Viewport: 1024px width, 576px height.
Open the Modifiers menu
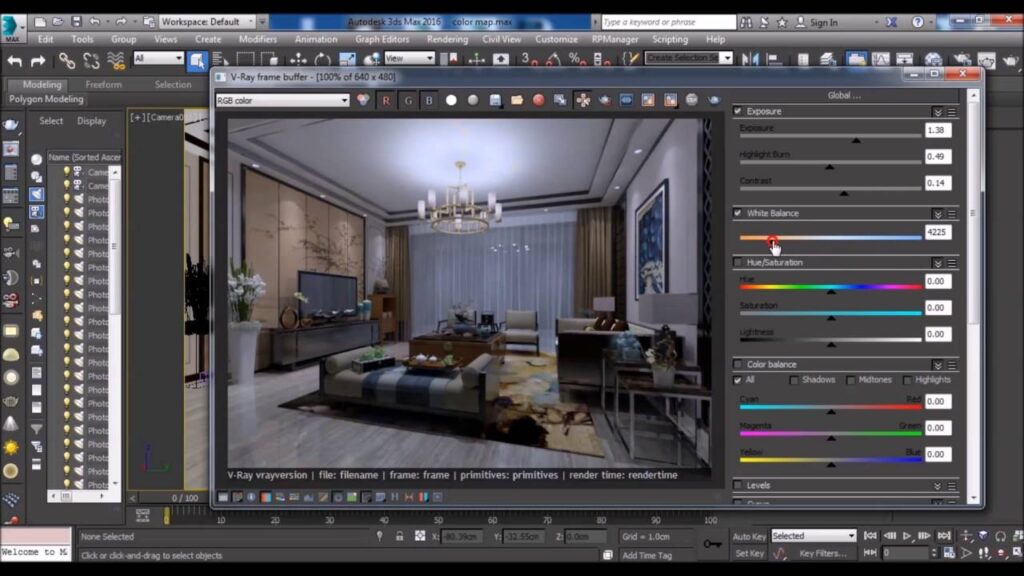coord(258,39)
